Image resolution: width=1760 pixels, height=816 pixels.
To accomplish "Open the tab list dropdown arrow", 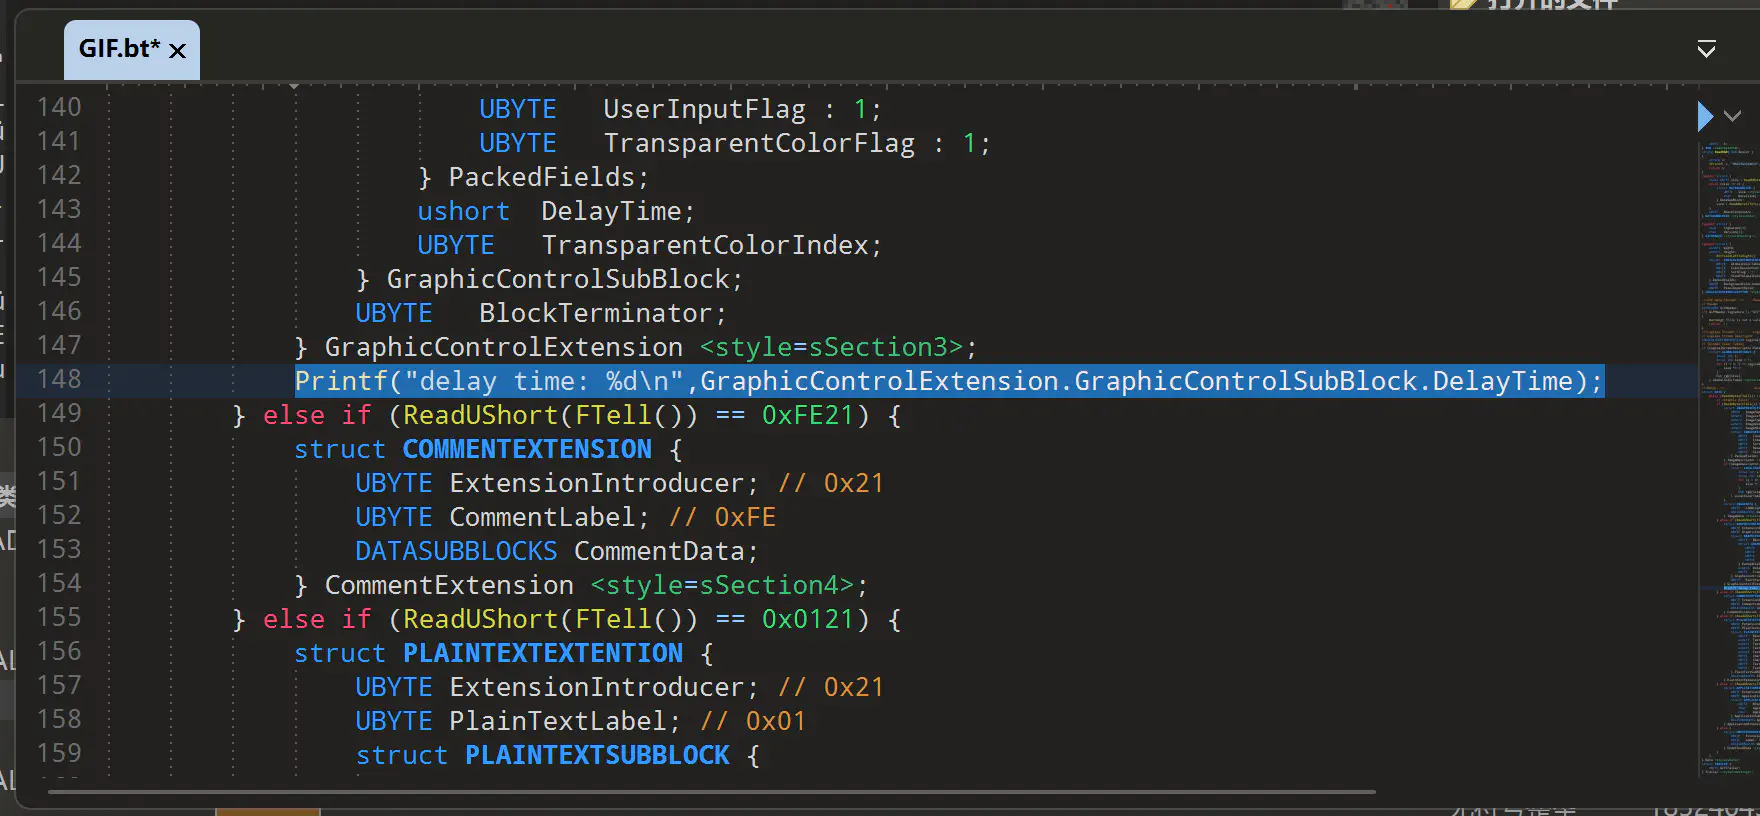I will tap(1706, 49).
